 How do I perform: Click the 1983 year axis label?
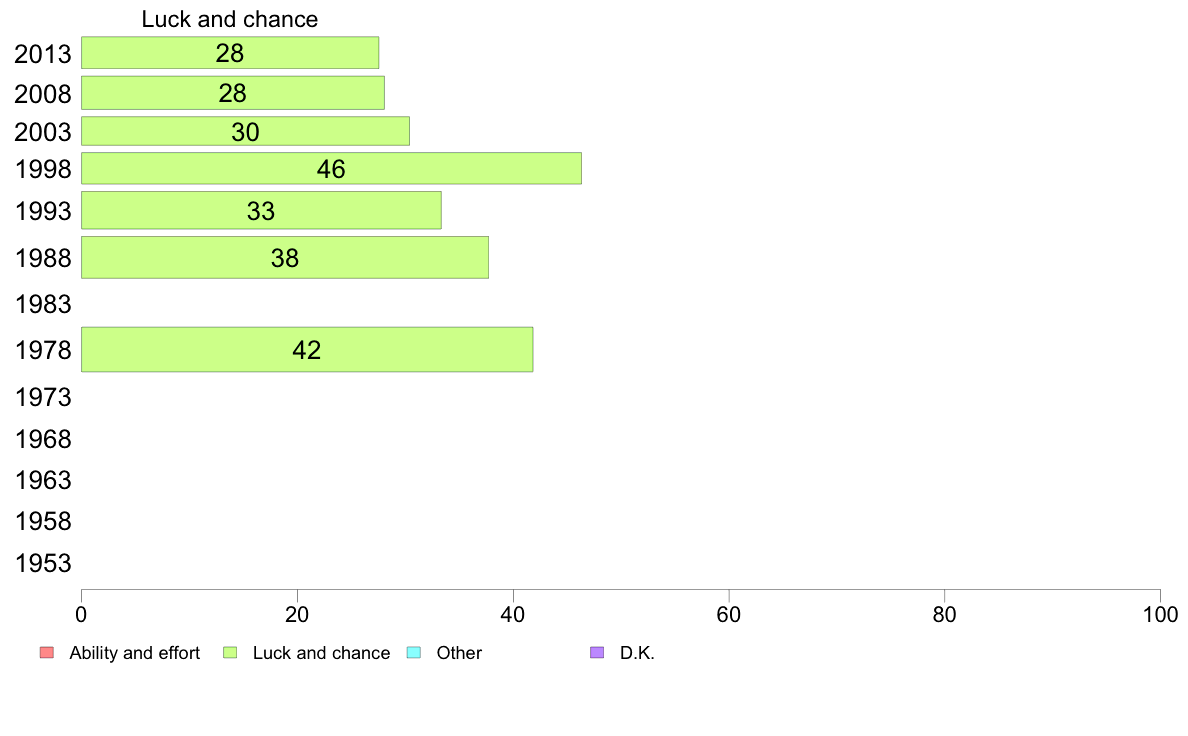click(43, 304)
